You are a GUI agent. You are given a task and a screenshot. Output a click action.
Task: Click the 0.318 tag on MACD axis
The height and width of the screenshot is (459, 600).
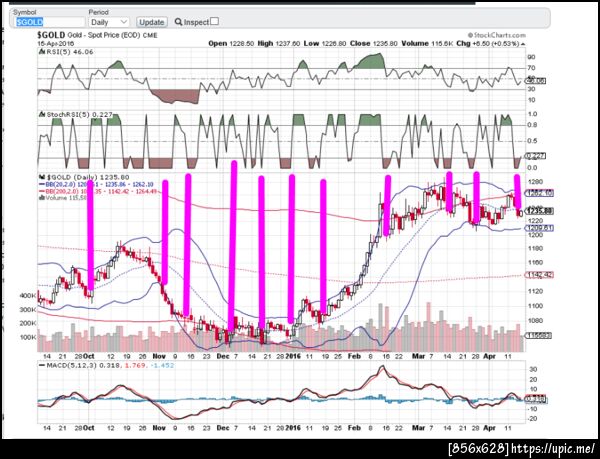[x=537, y=400]
